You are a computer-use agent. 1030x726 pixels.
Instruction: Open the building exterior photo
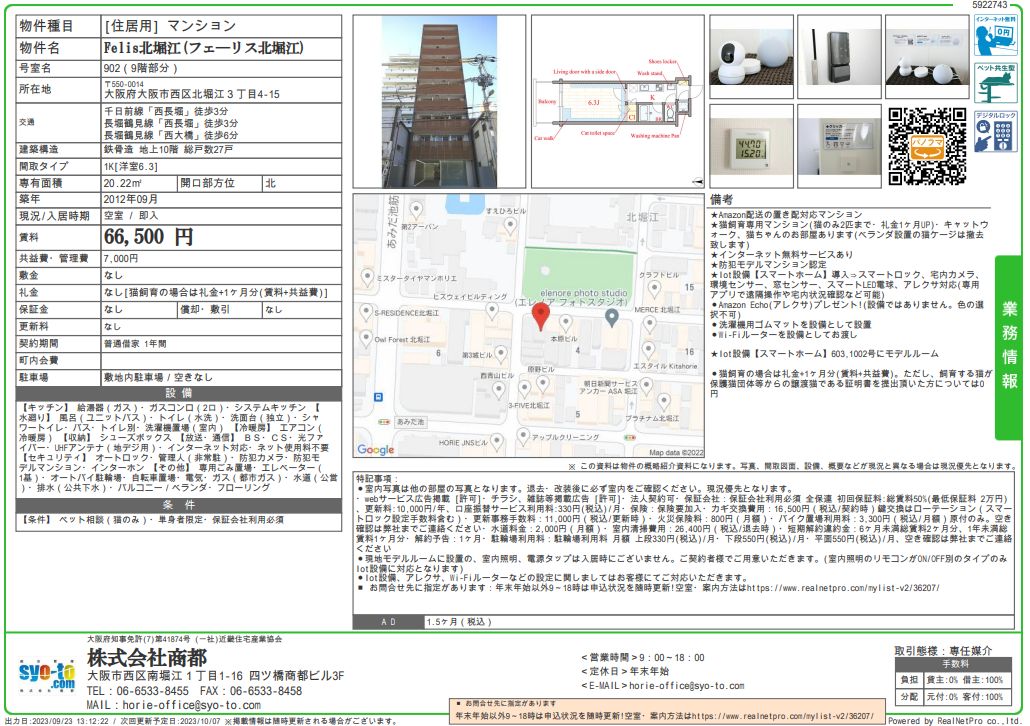coord(439,102)
